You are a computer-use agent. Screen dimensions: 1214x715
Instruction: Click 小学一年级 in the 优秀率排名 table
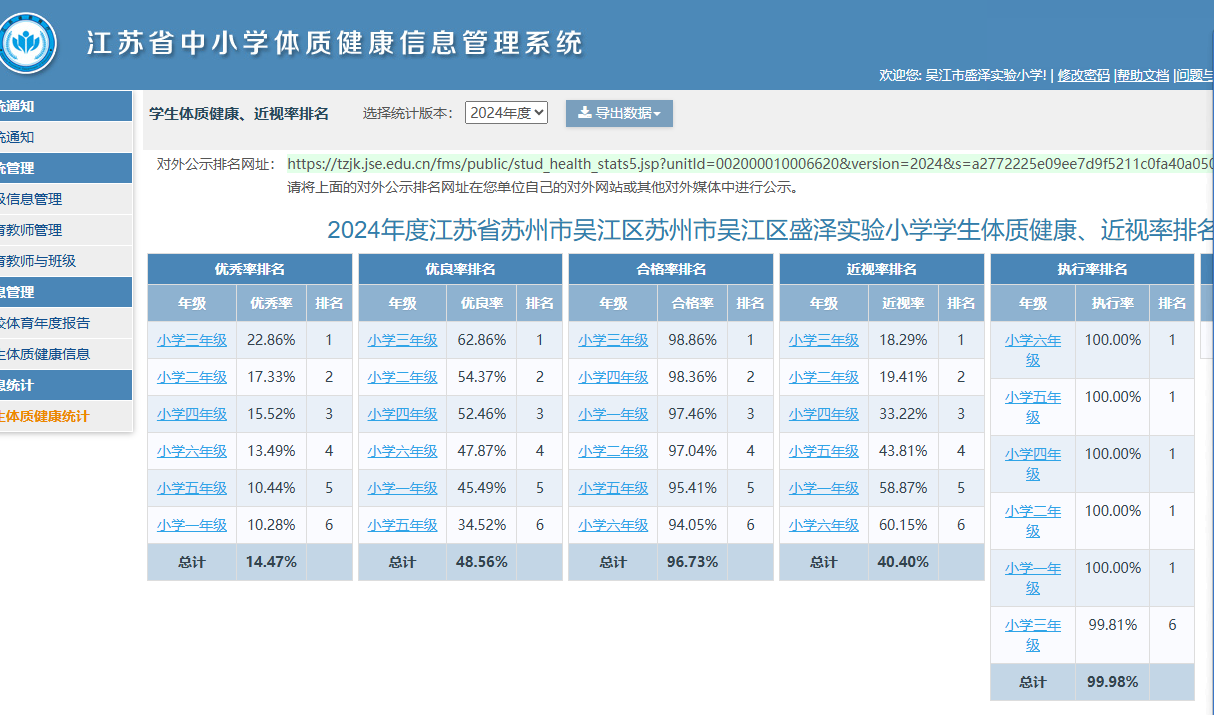[x=192, y=525]
